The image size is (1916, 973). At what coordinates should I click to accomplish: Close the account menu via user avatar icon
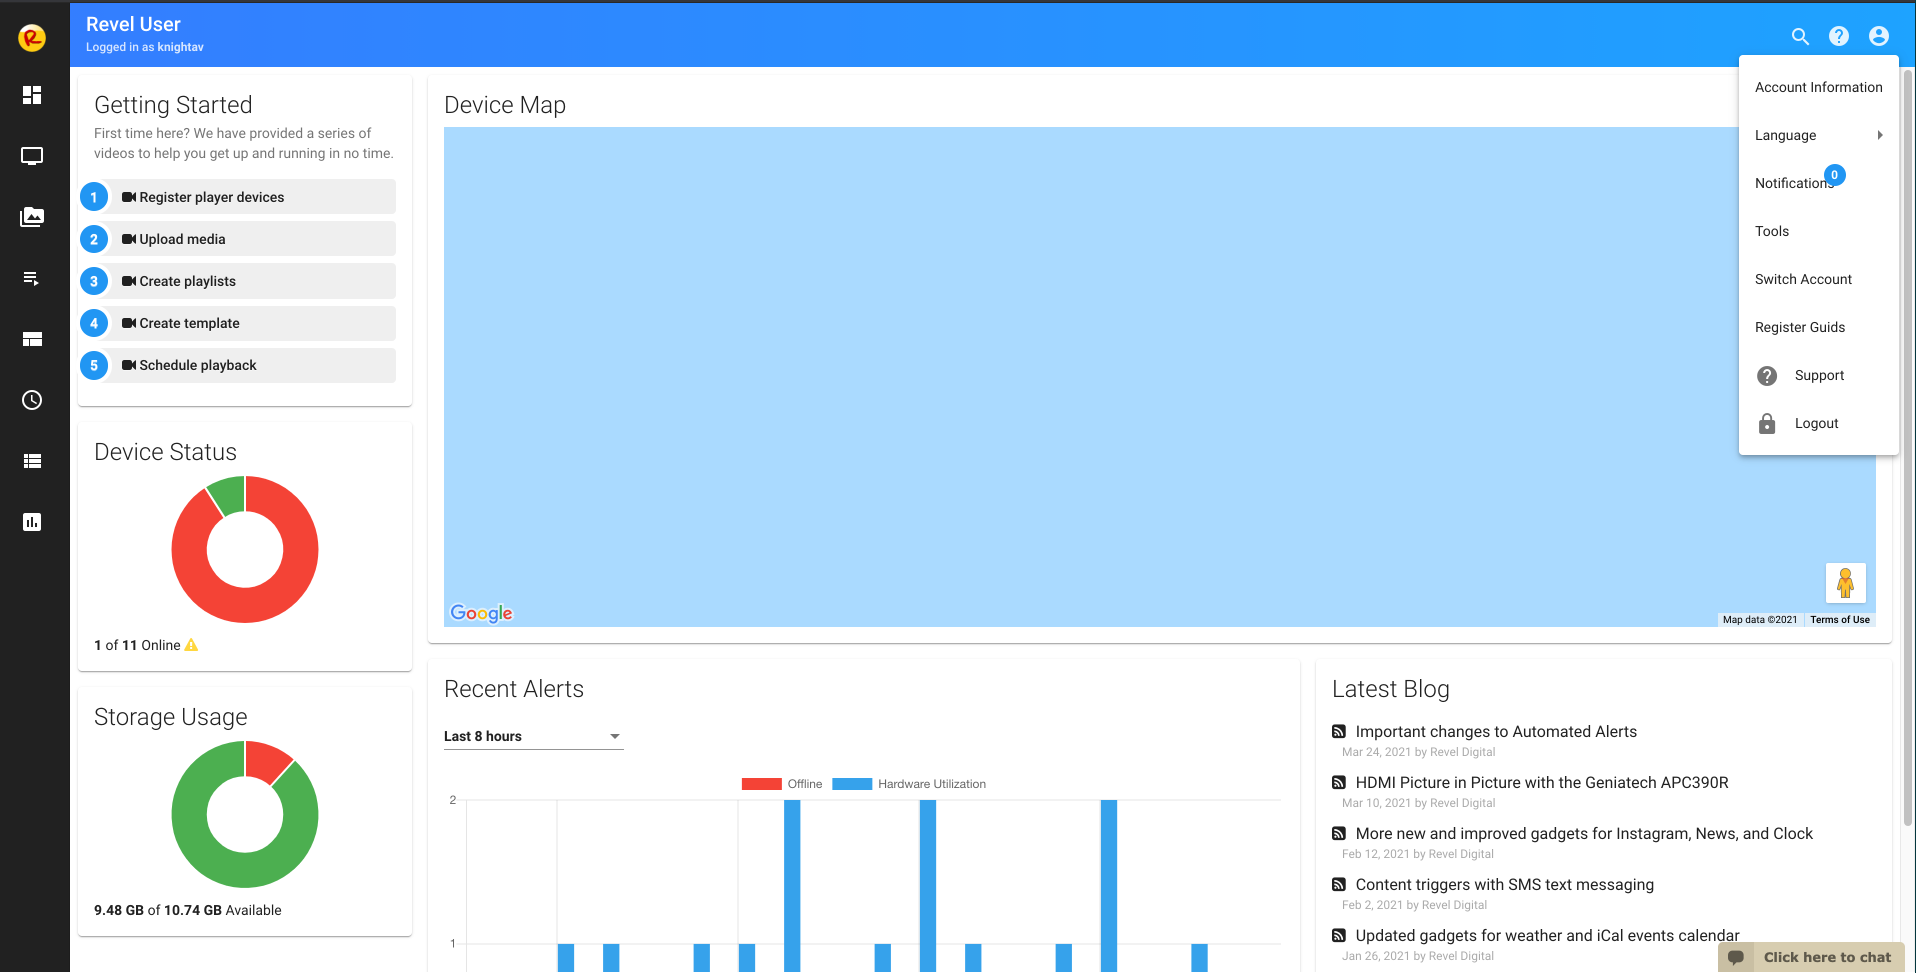(1879, 36)
